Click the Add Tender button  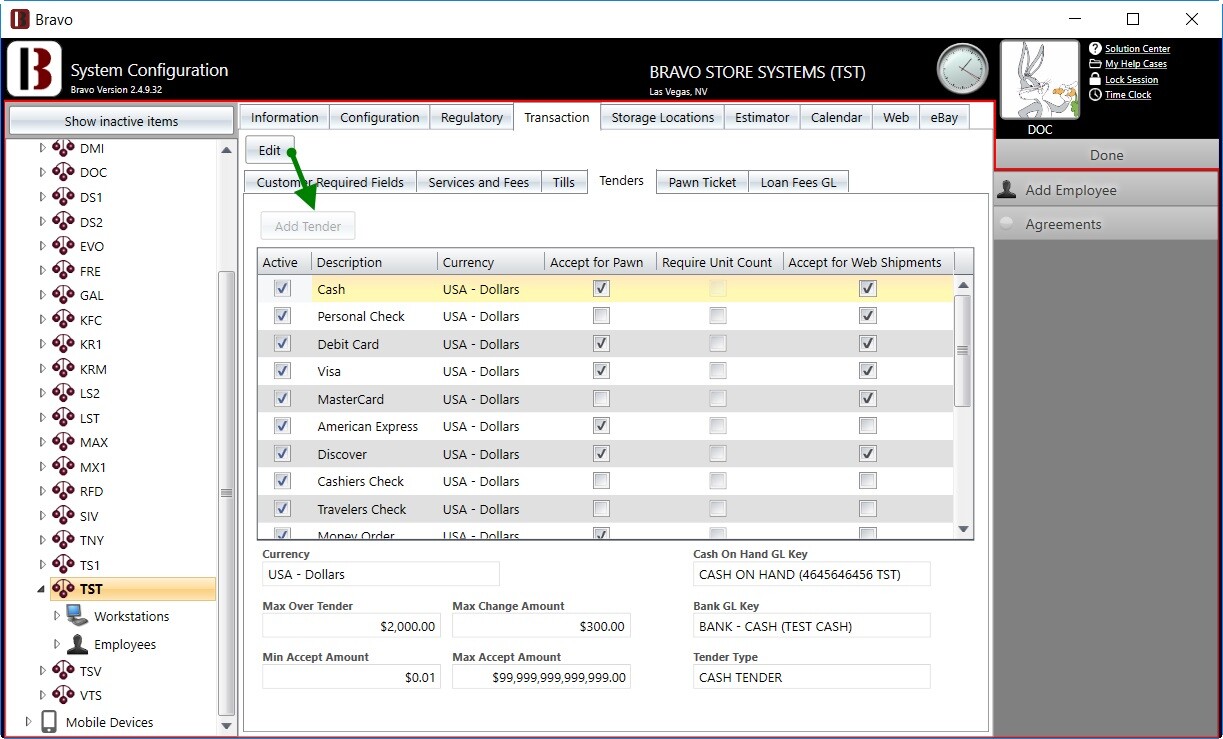[308, 226]
